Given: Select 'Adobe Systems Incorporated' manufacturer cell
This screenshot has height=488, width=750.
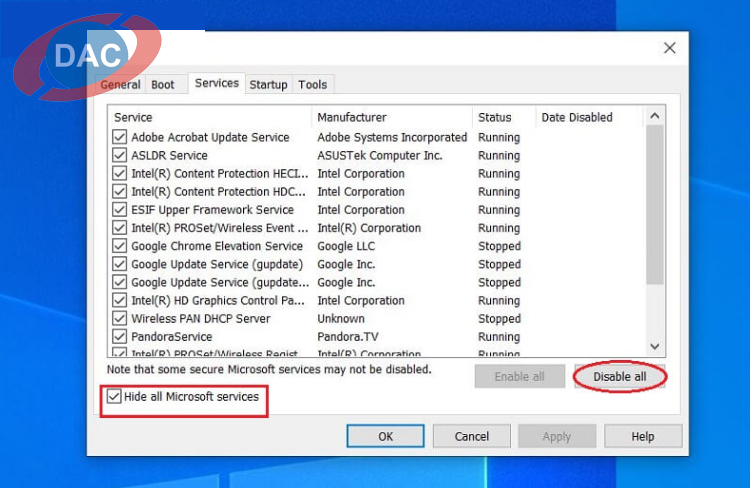Looking at the screenshot, I should [392, 137].
